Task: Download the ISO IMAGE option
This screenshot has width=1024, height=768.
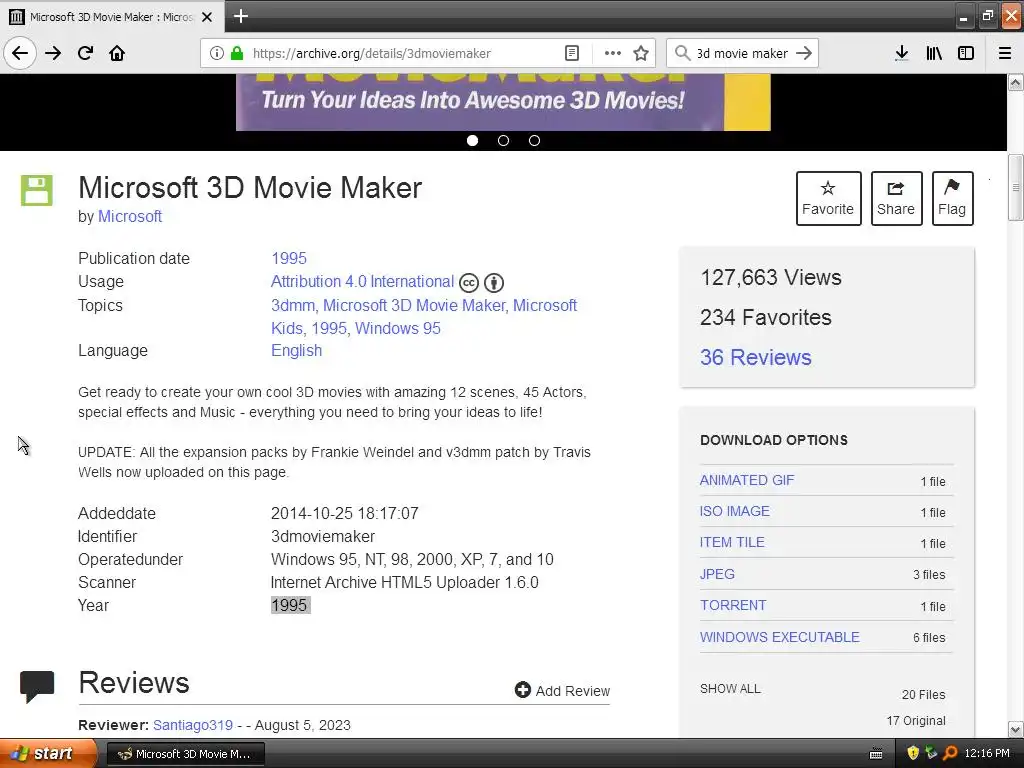Action: [x=735, y=511]
